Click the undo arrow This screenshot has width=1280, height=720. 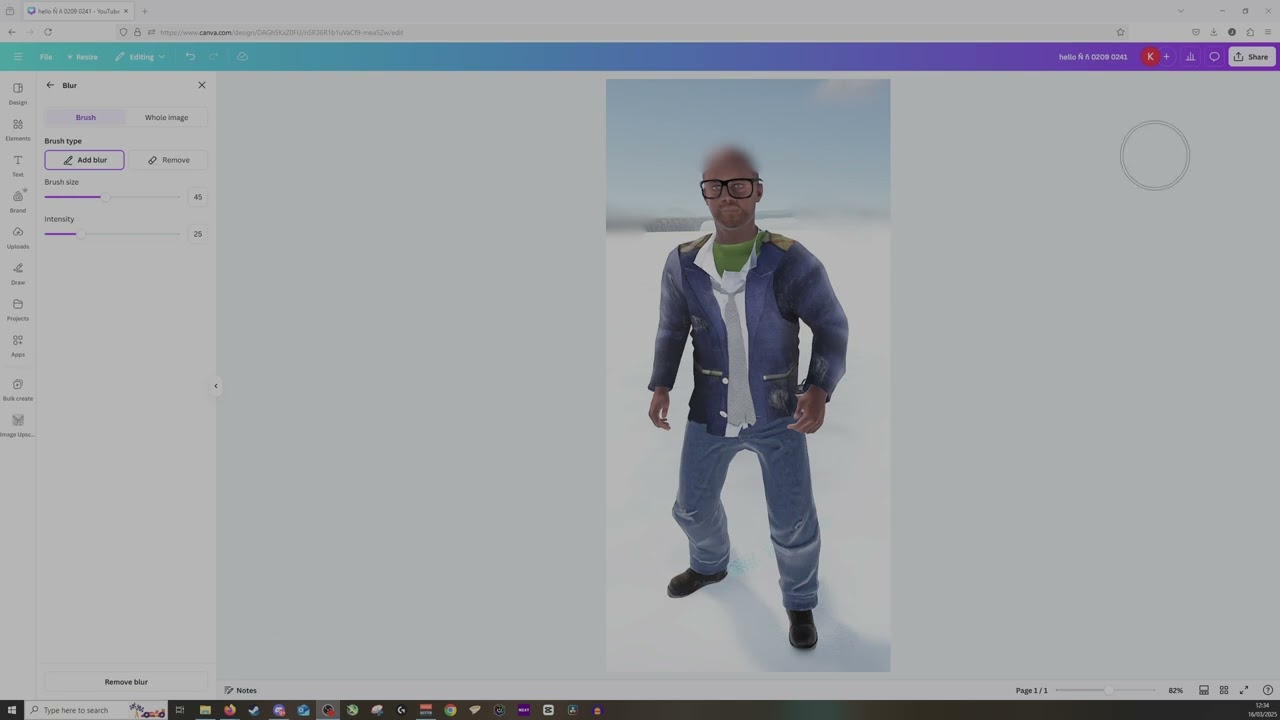coord(190,57)
